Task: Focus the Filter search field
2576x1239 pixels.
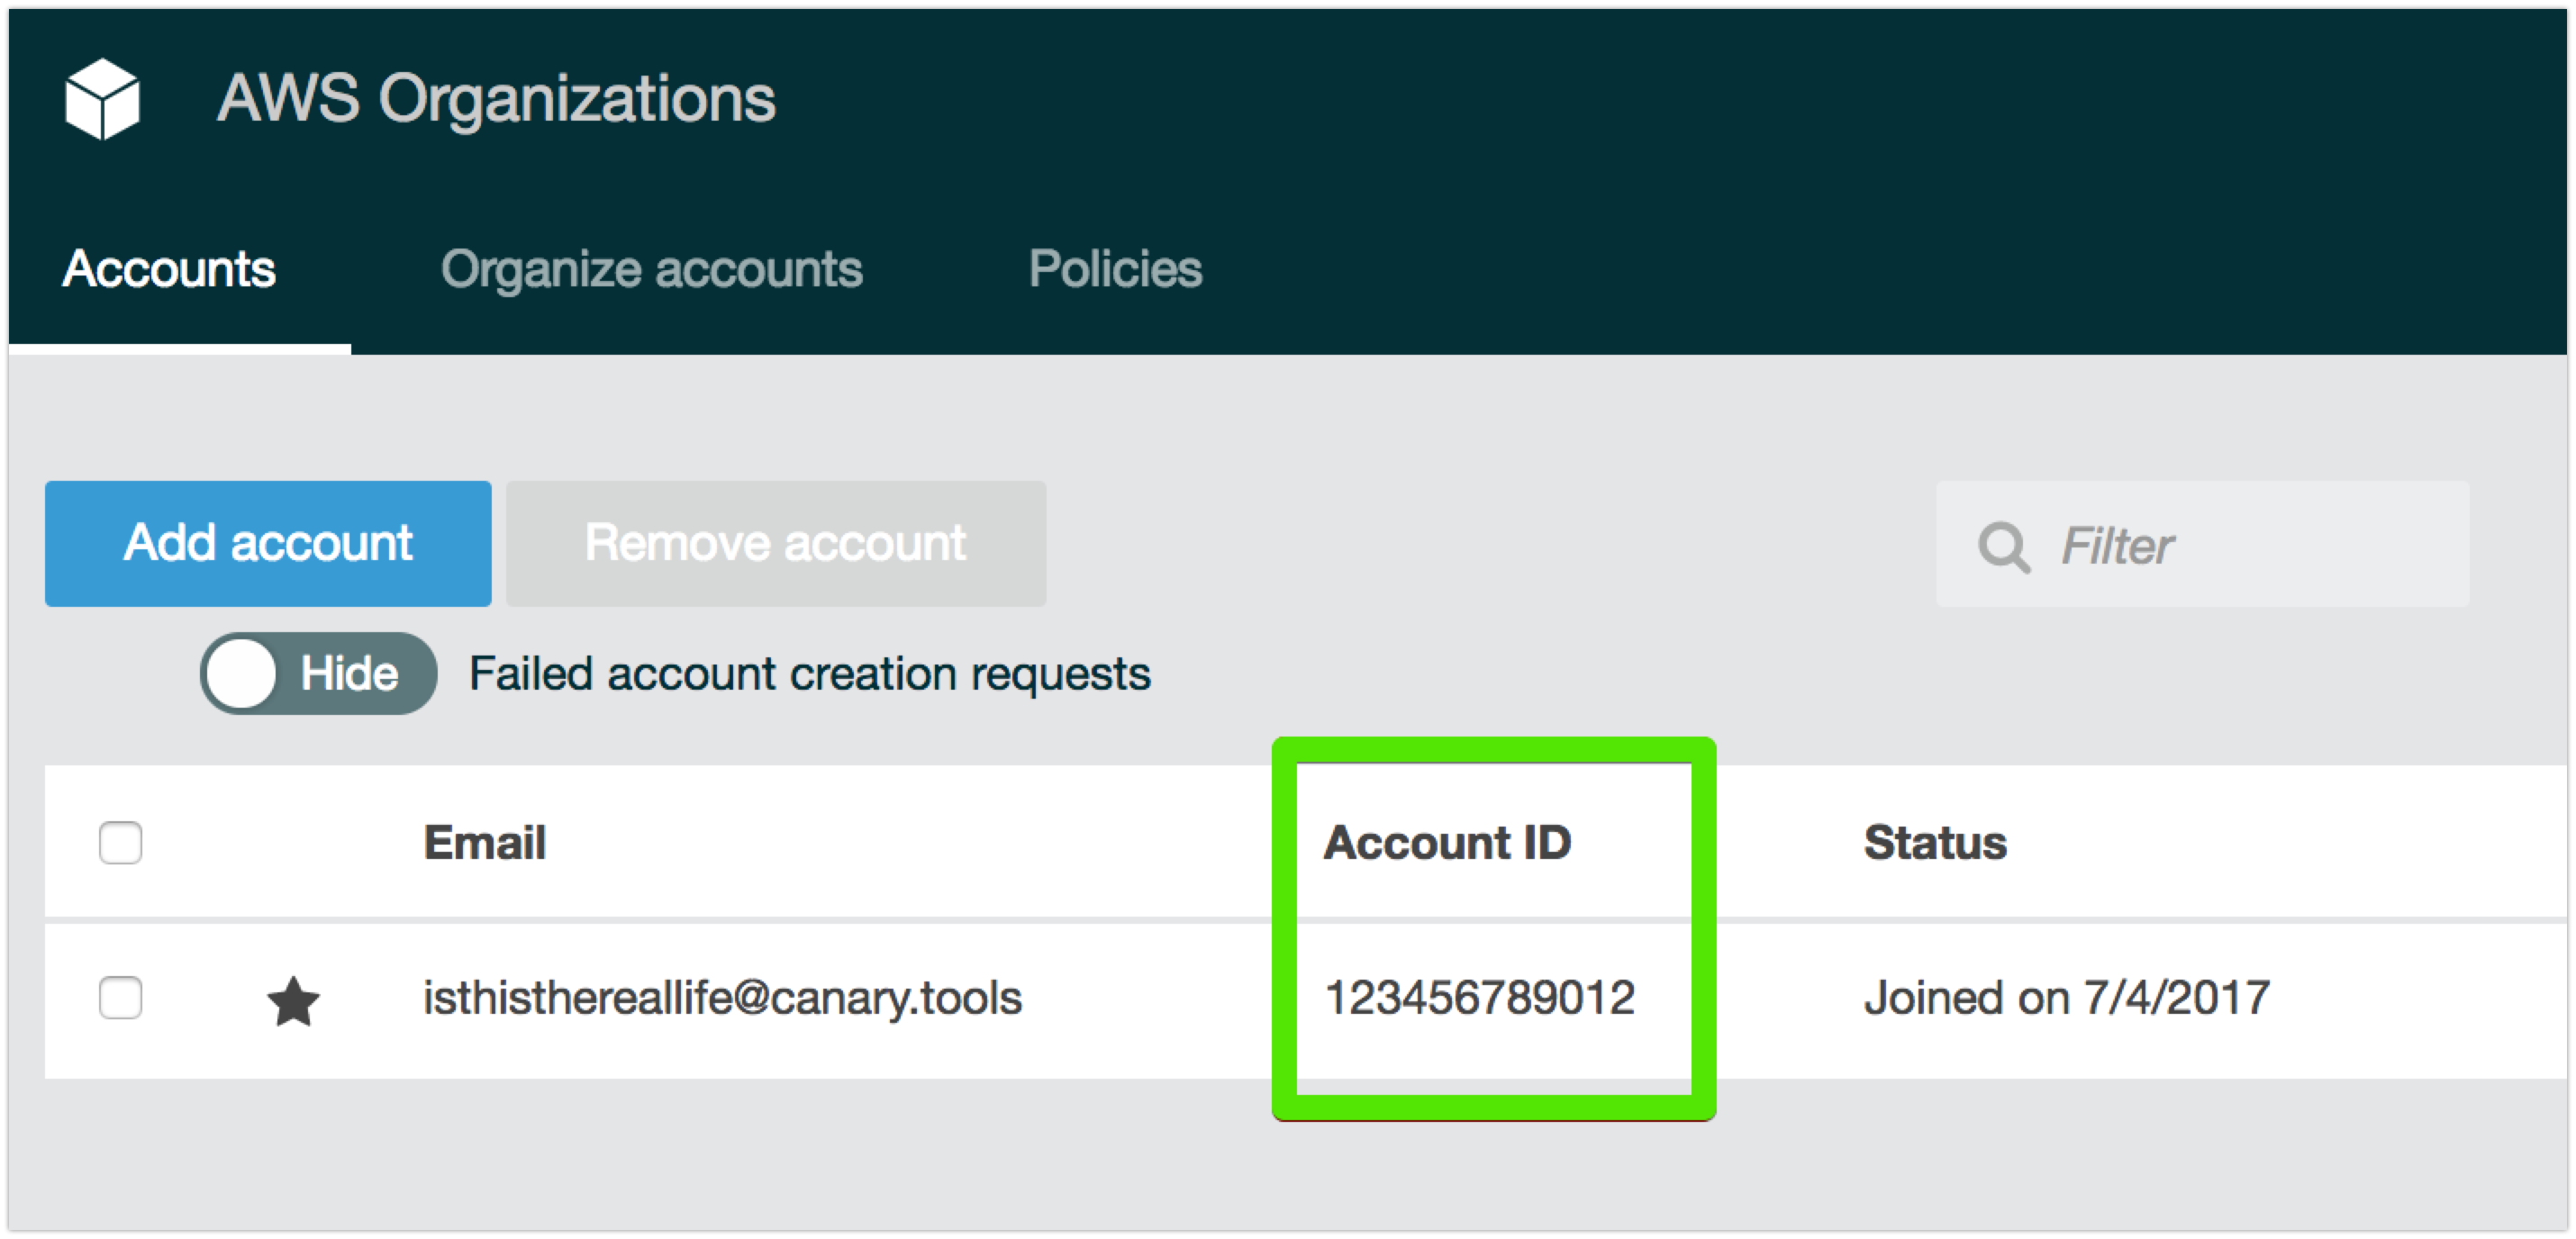Action: pyautogui.click(x=2202, y=543)
